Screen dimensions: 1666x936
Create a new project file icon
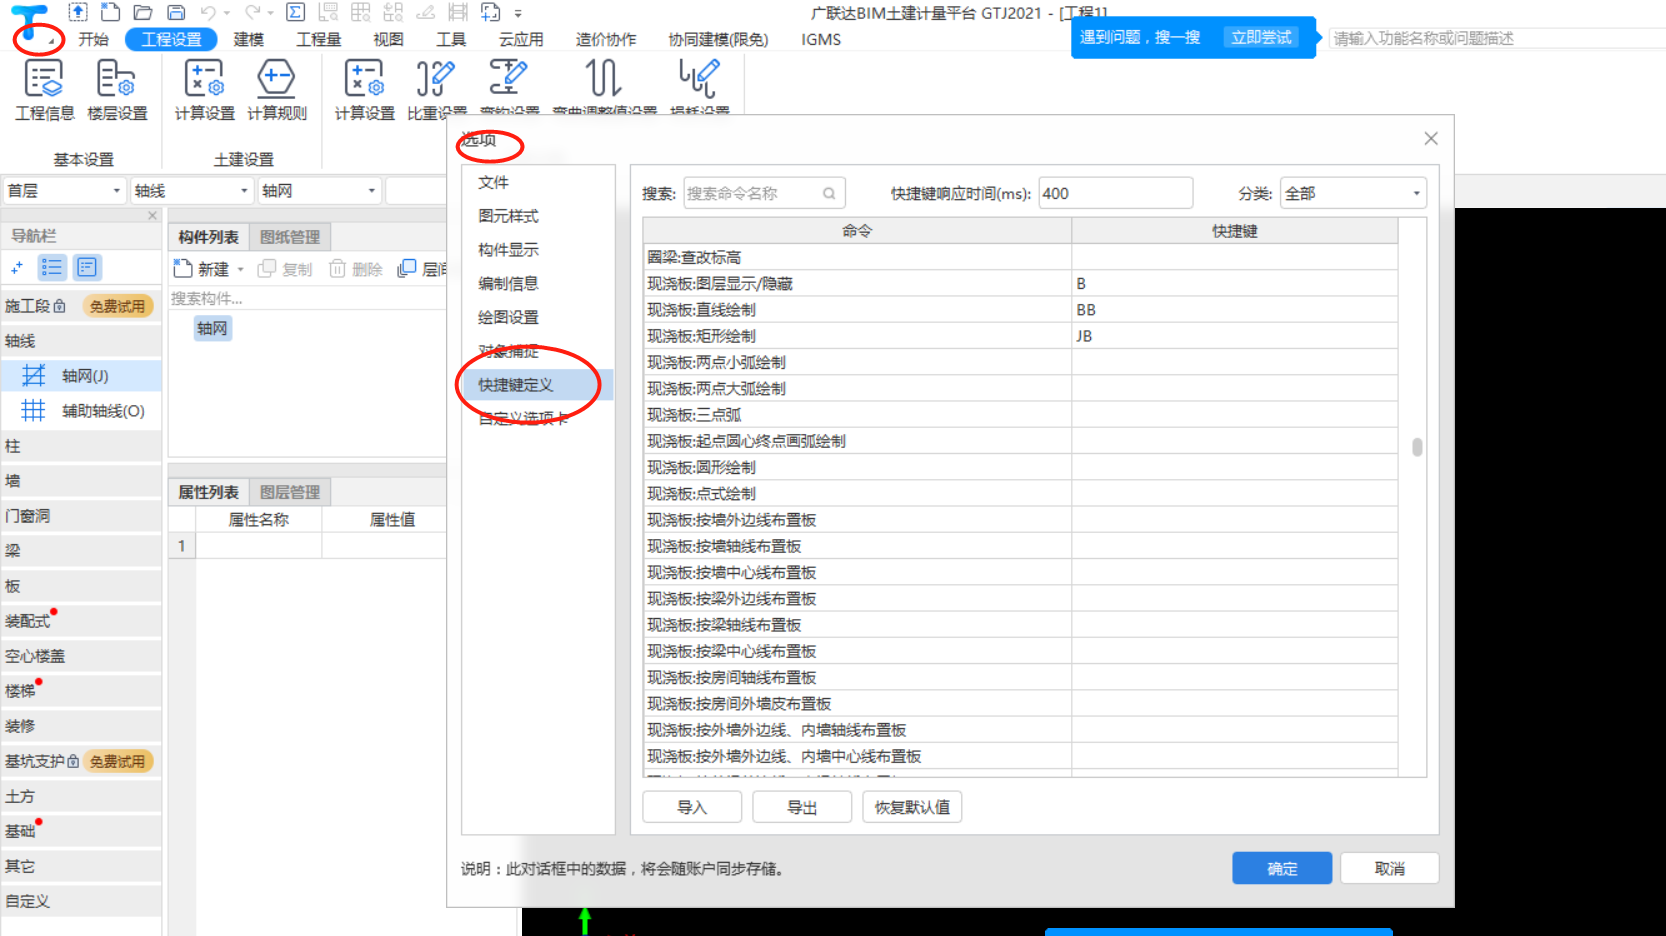click(111, 12)
